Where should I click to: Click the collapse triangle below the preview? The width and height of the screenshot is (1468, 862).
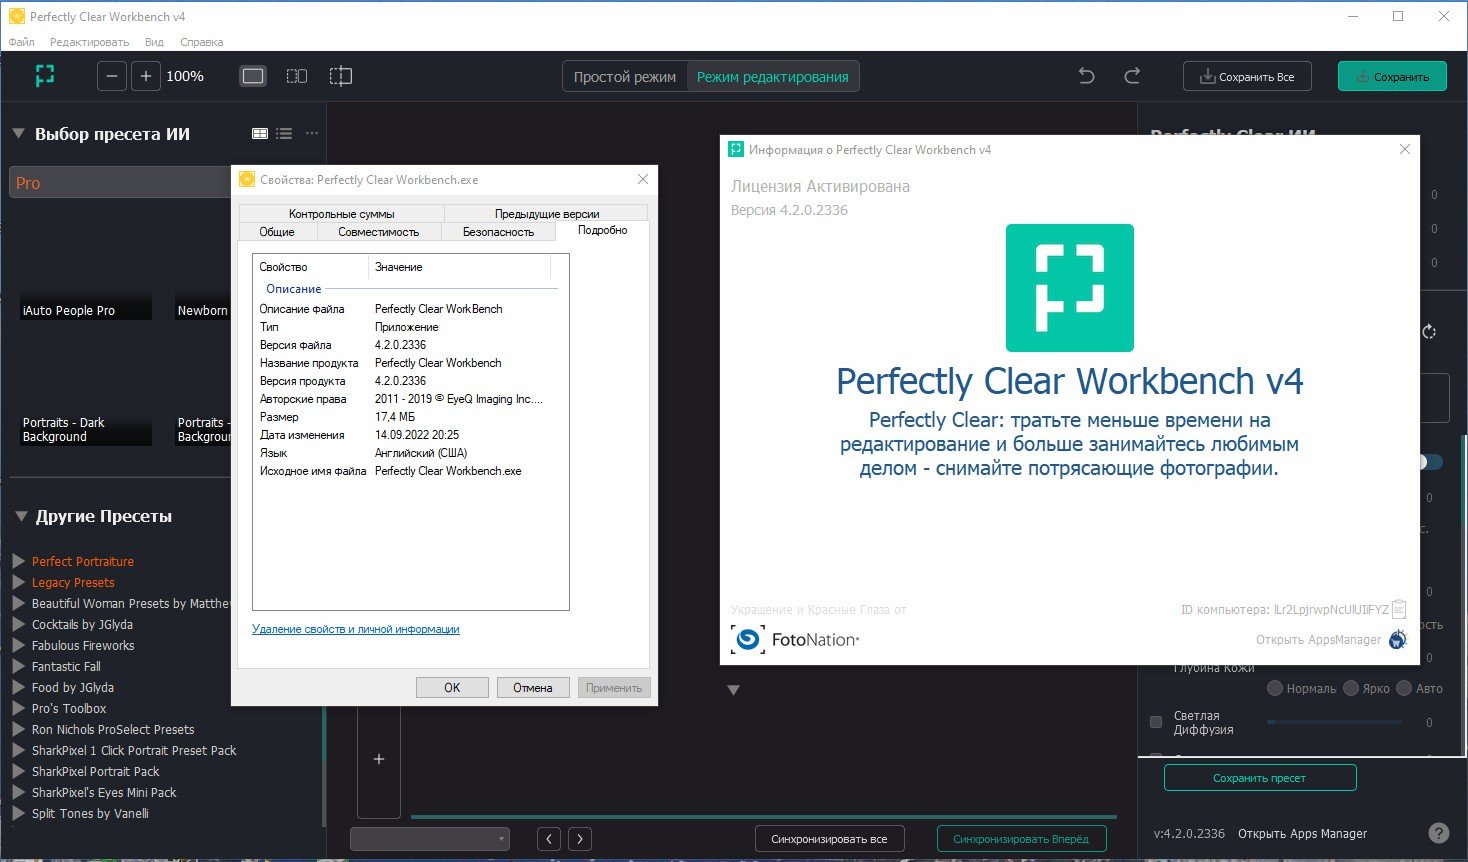[x=733, y=690]
